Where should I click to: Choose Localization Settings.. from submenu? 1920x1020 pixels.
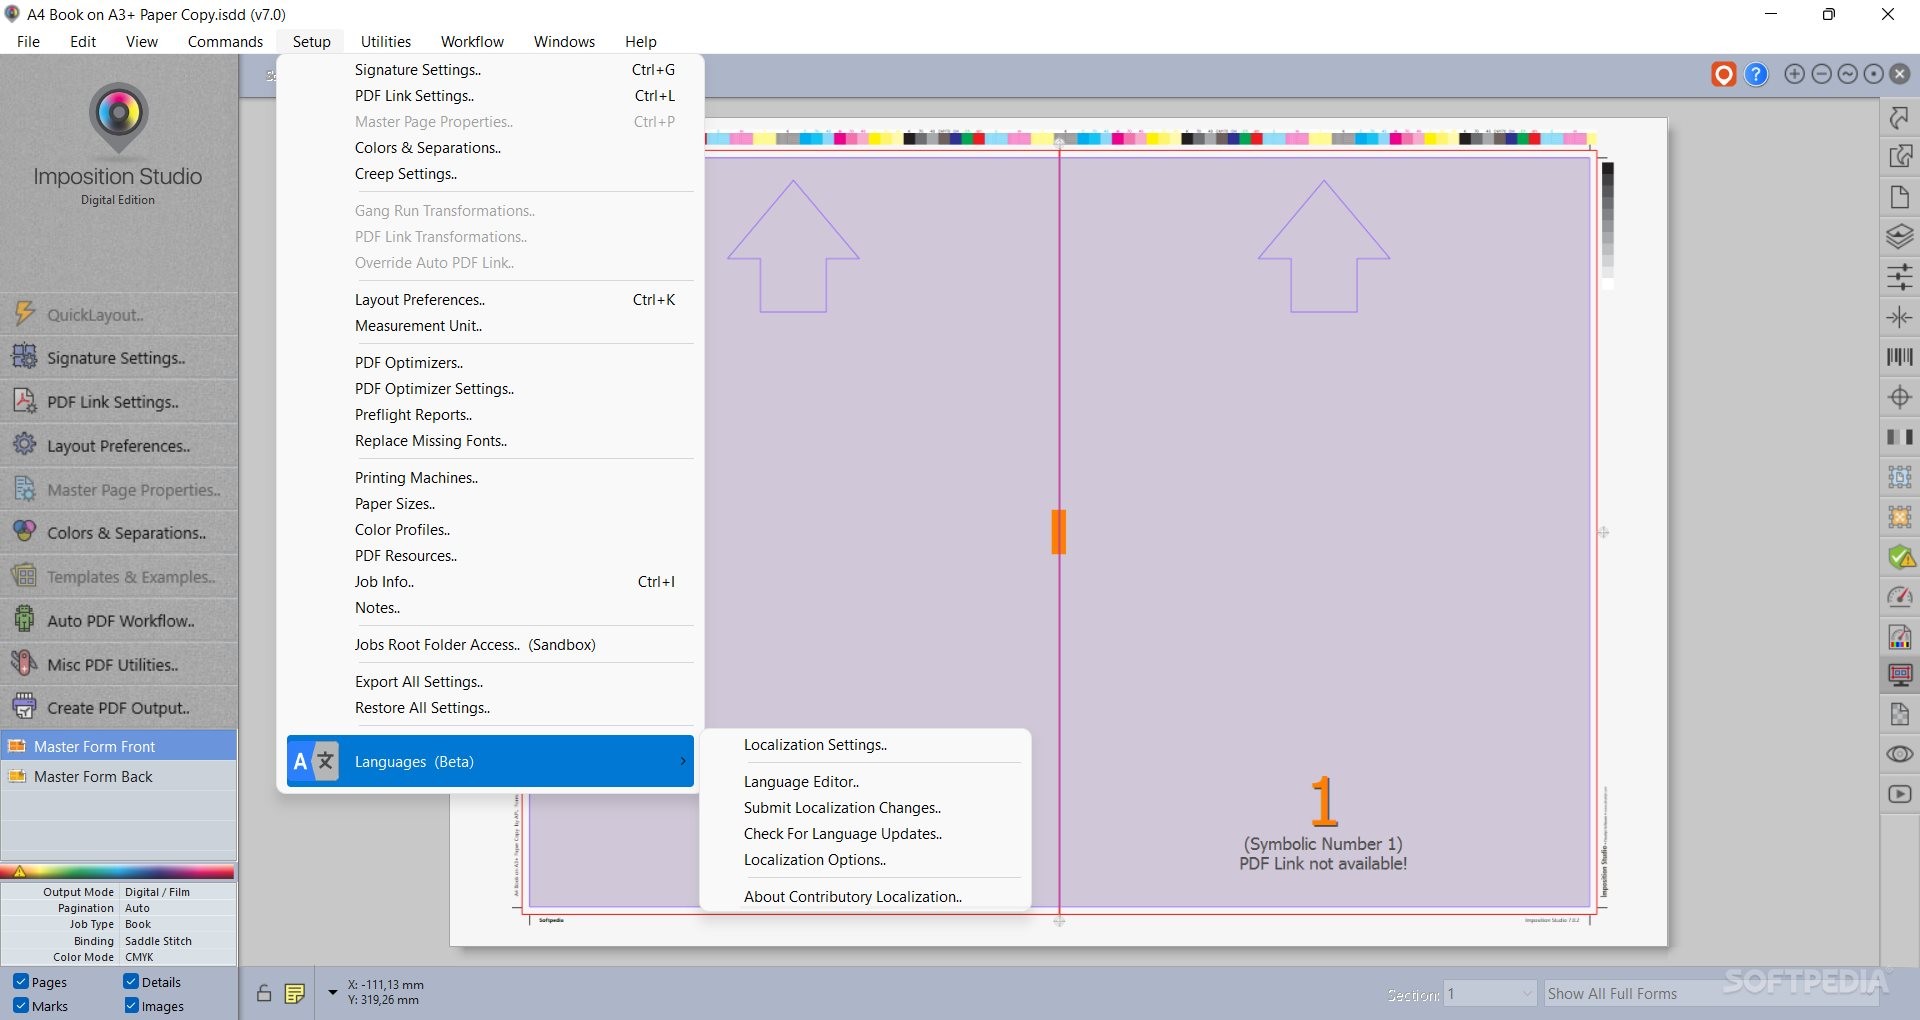pos(815,745)
